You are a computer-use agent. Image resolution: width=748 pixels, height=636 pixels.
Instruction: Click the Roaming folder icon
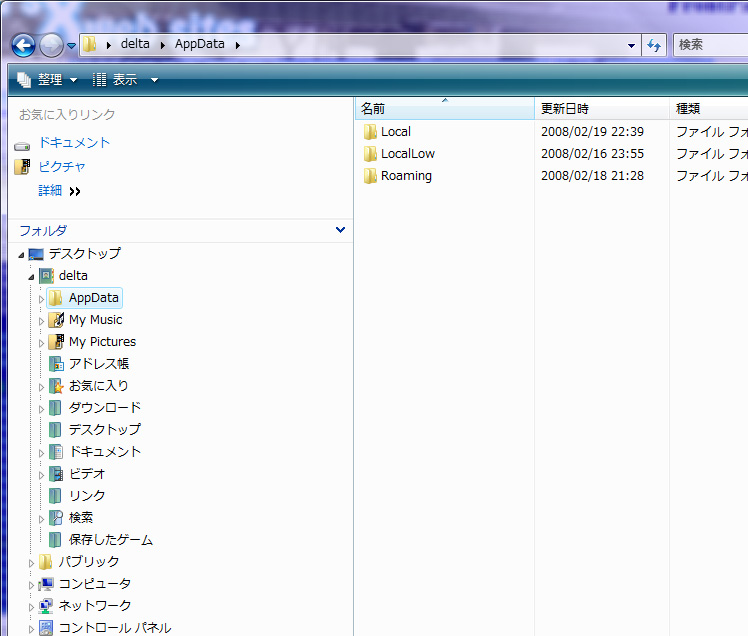(370, 176)
